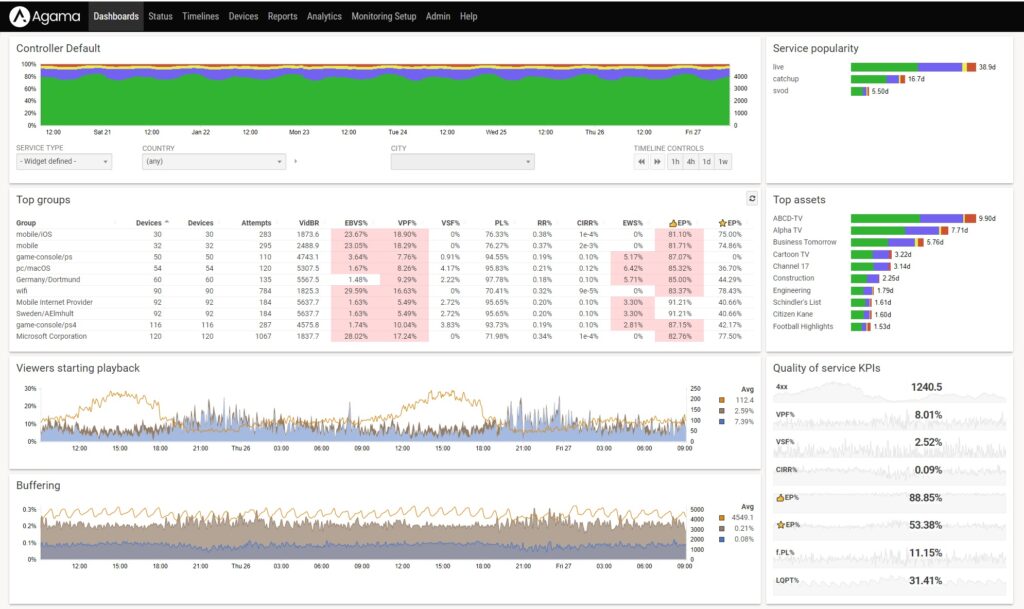This screenshot has width=1024, height=609.
Task: Toggle blue series in Viewers starting playback legend
Action: click(722, 422)
